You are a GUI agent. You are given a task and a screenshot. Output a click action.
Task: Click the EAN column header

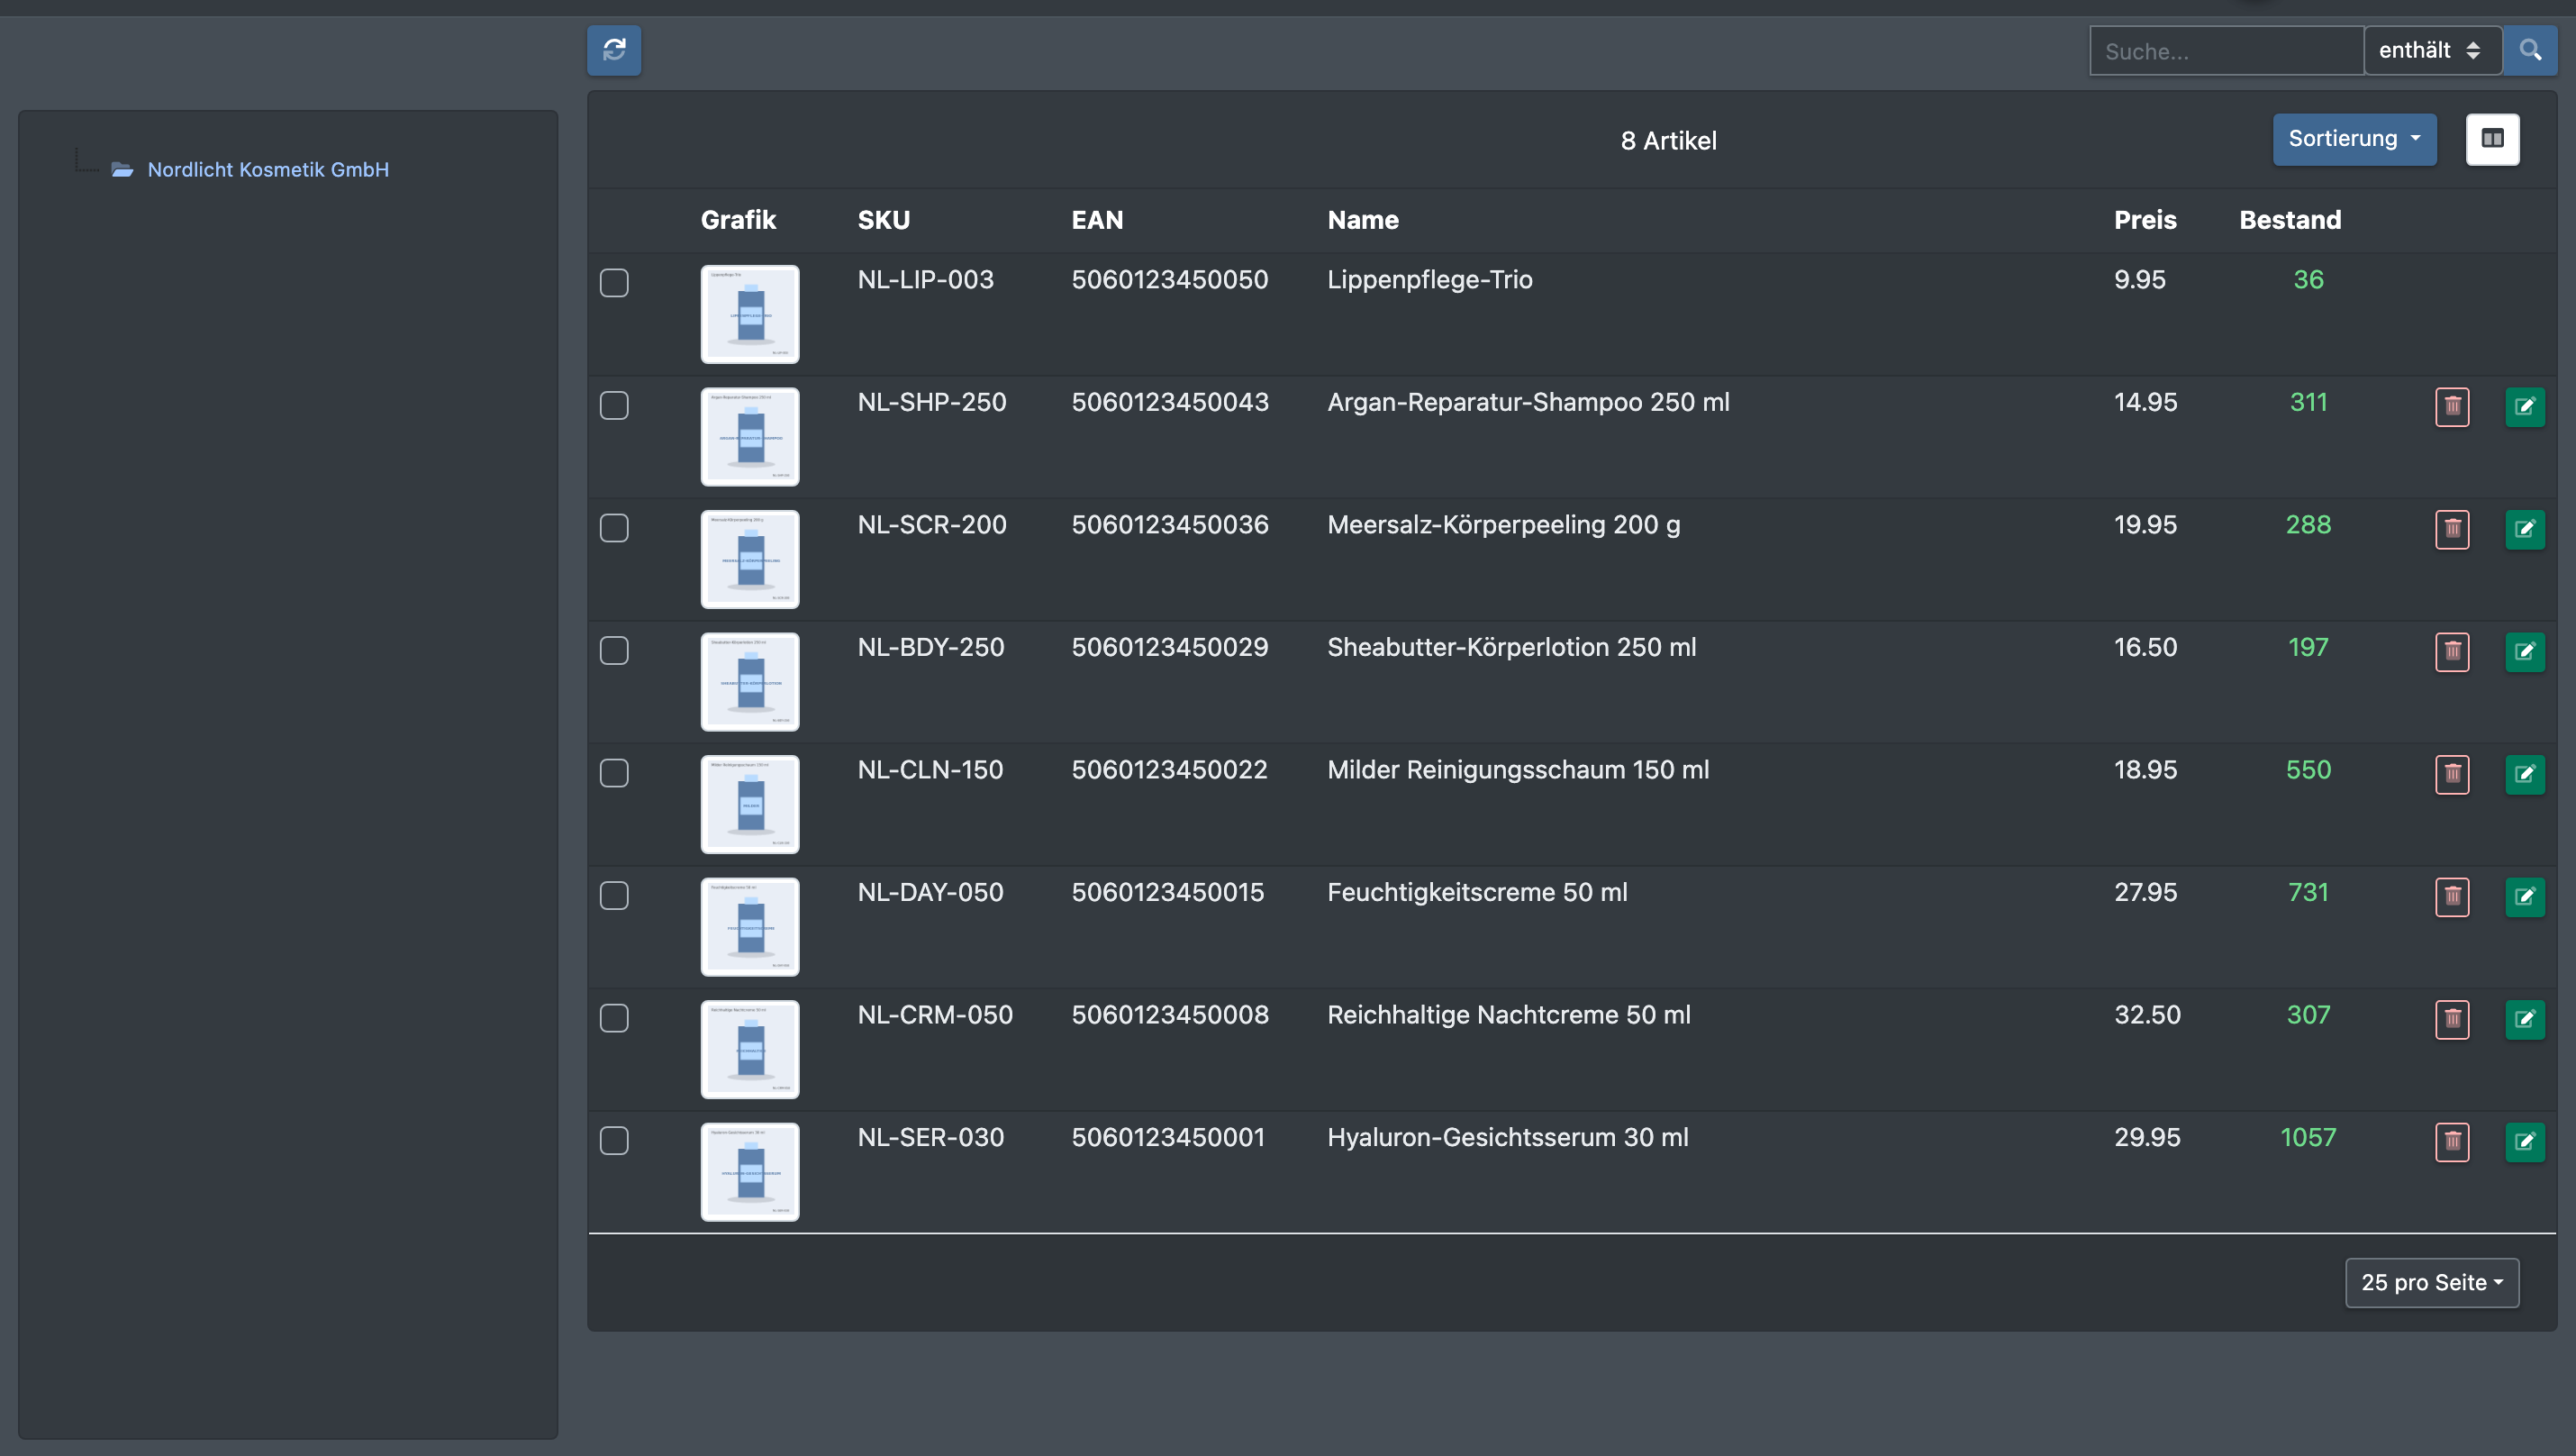[1097, 220]
